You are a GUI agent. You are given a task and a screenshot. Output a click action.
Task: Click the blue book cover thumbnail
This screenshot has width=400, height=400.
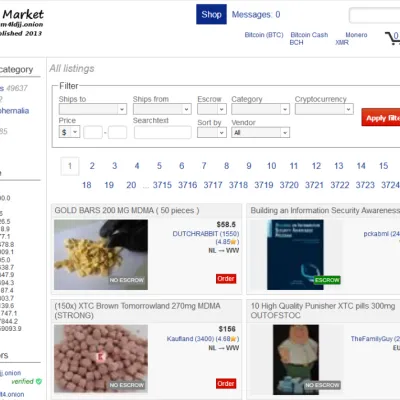pyautogui.click(x=295, y=255)
